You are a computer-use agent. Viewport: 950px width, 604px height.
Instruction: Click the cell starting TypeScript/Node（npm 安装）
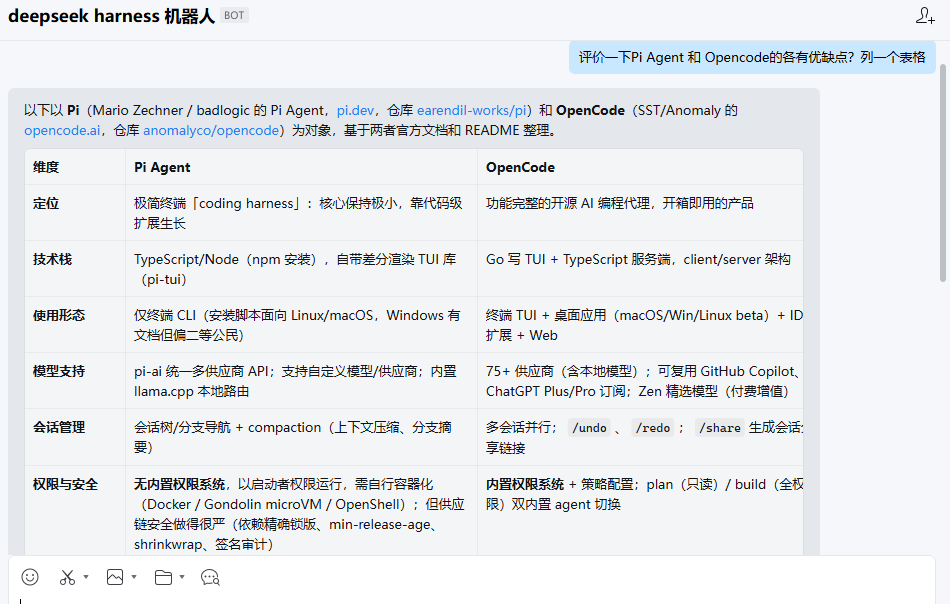[301, 269]
